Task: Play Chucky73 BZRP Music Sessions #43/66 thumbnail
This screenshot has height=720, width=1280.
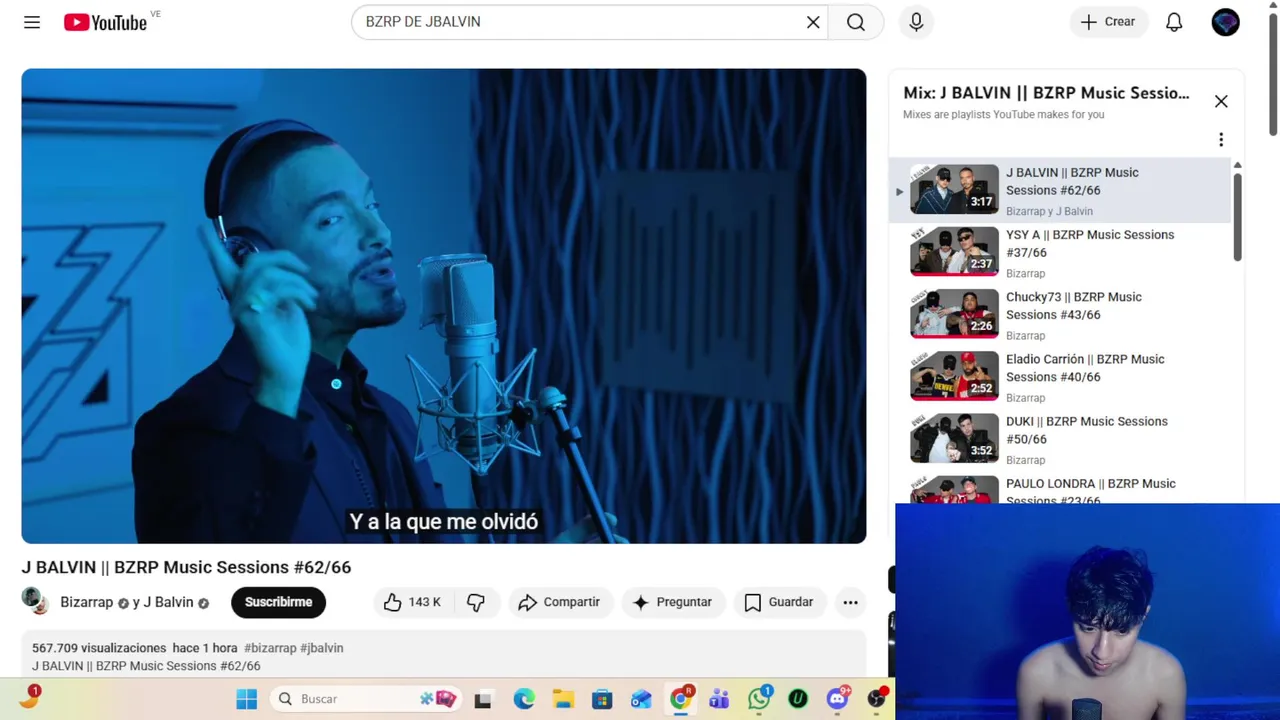Action: pyautogui.click(x=954, y=313)
